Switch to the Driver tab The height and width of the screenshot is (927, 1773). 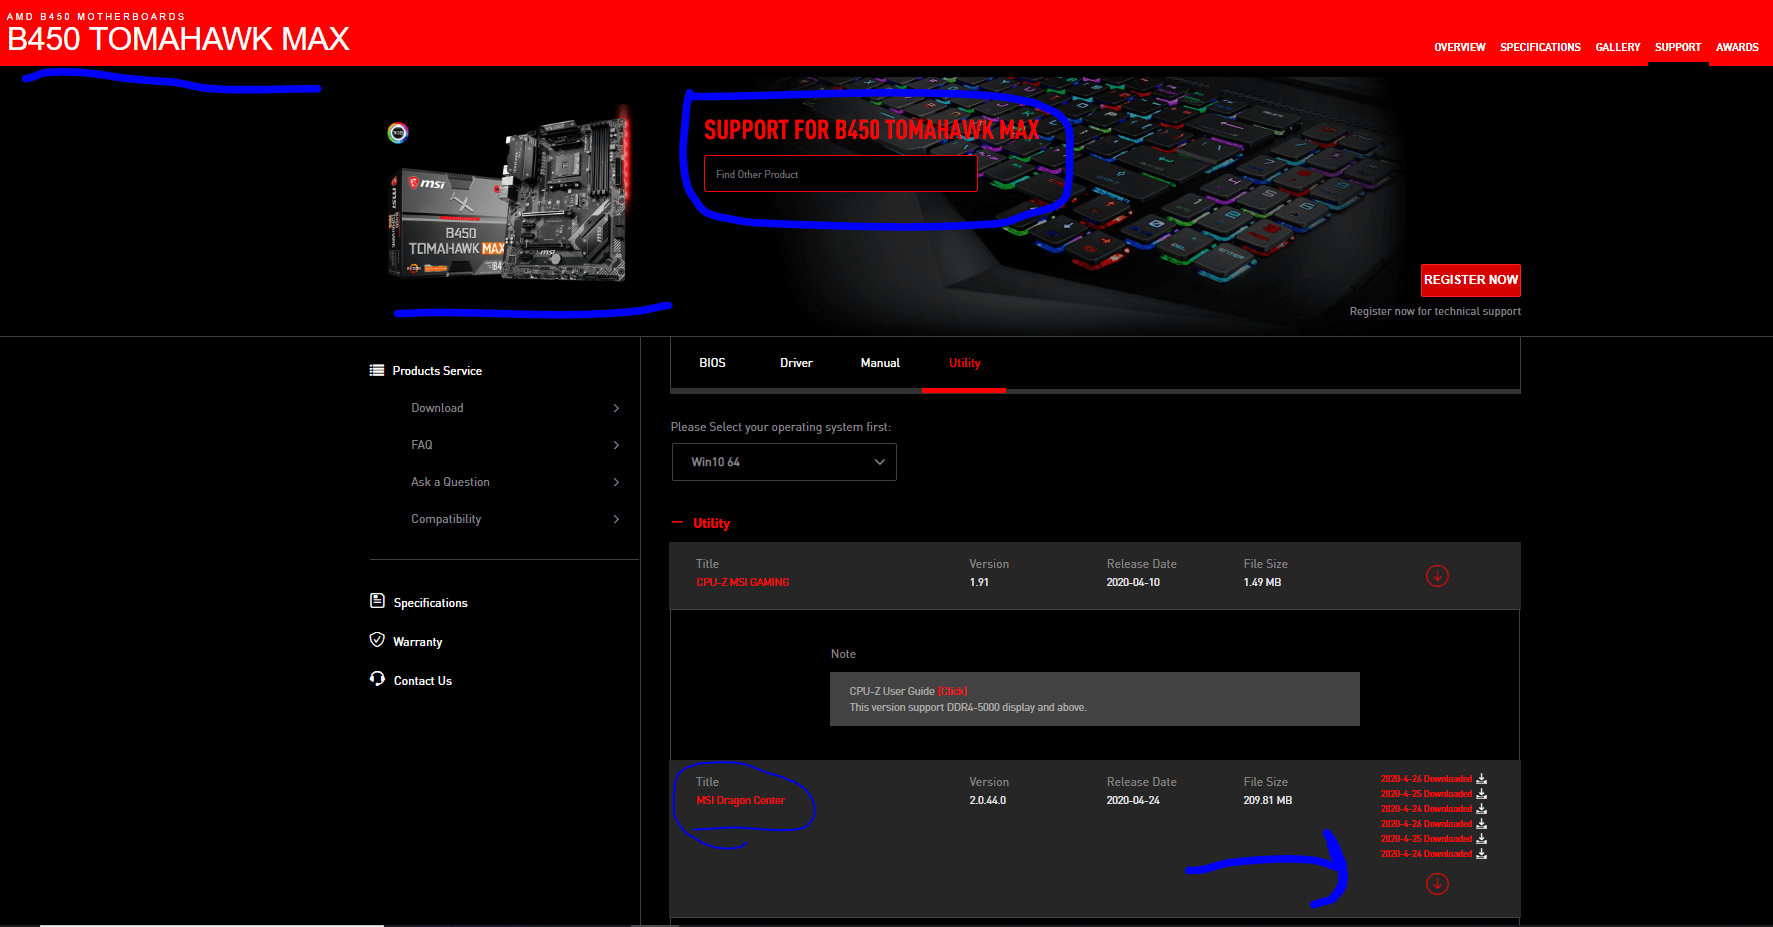coord(796,363)
